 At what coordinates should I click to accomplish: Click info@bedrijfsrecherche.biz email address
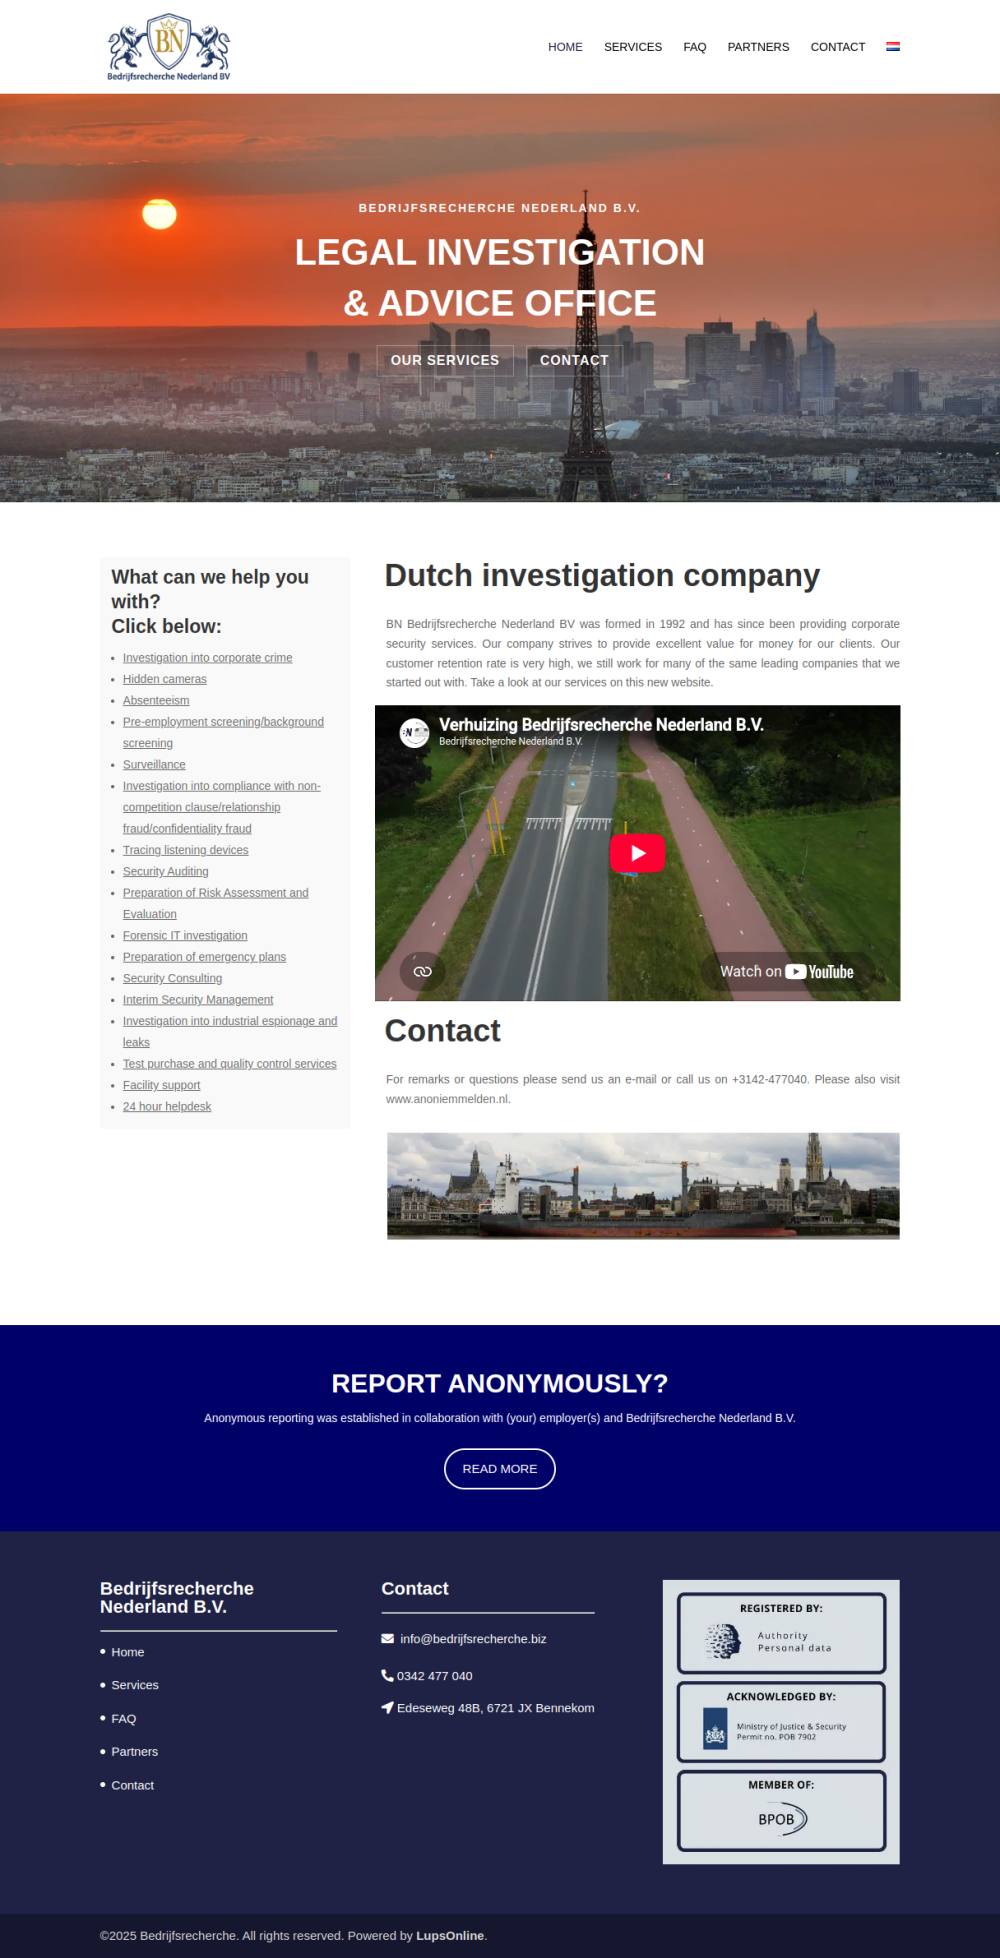pos(473,1638)
